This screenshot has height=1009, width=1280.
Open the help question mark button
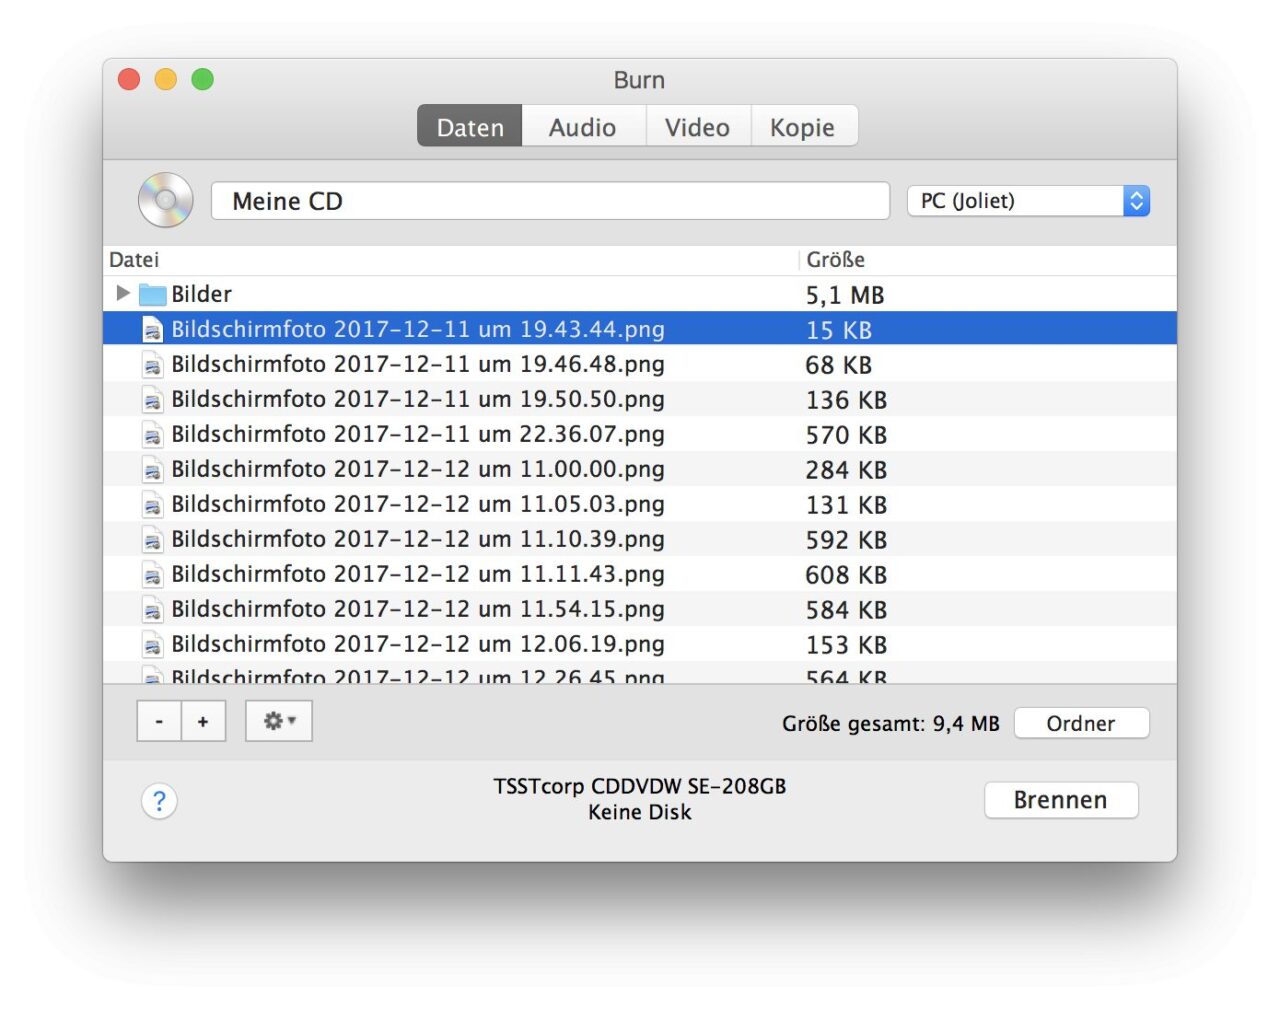[159, 801]
